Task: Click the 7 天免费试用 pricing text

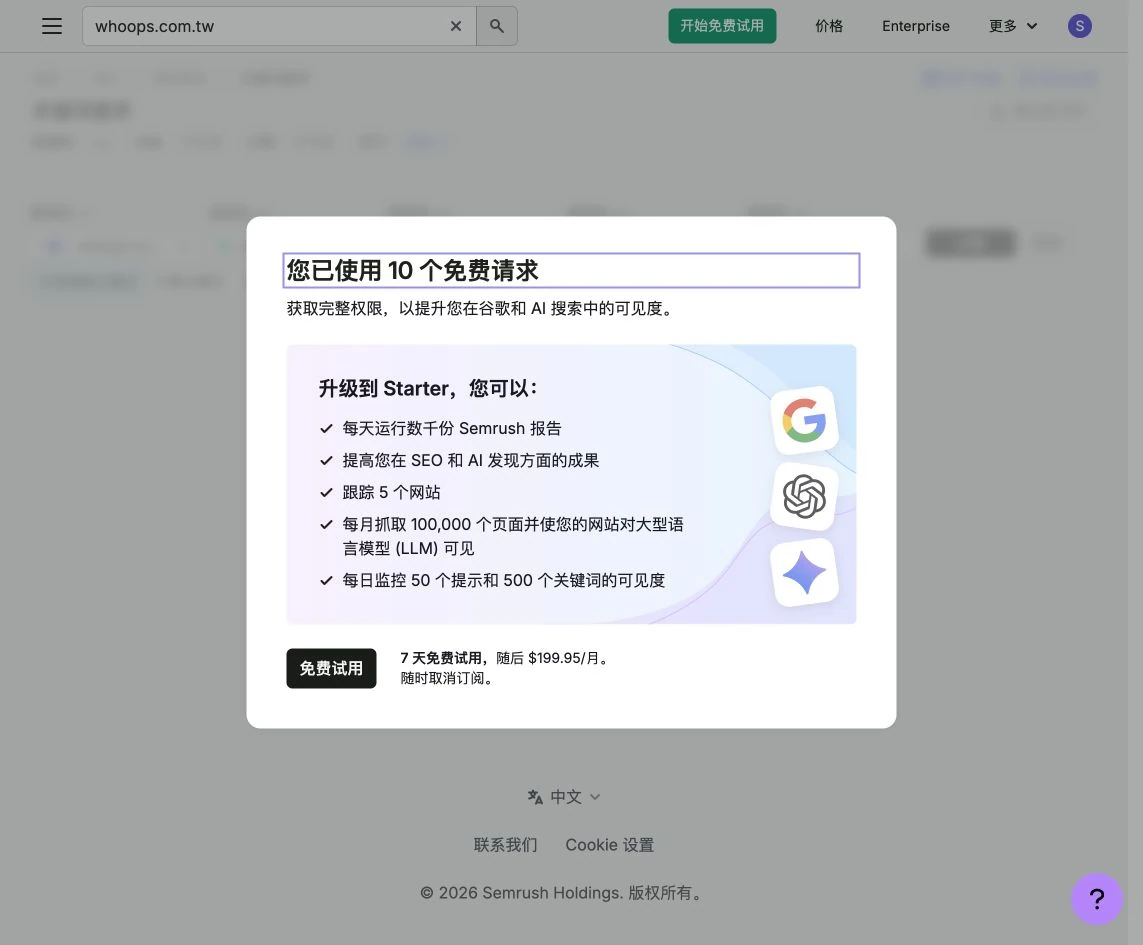Action: 504,658
